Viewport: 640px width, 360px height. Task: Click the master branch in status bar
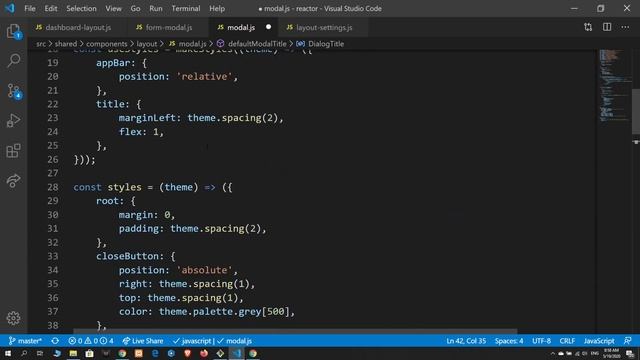(x=25, y=341)
